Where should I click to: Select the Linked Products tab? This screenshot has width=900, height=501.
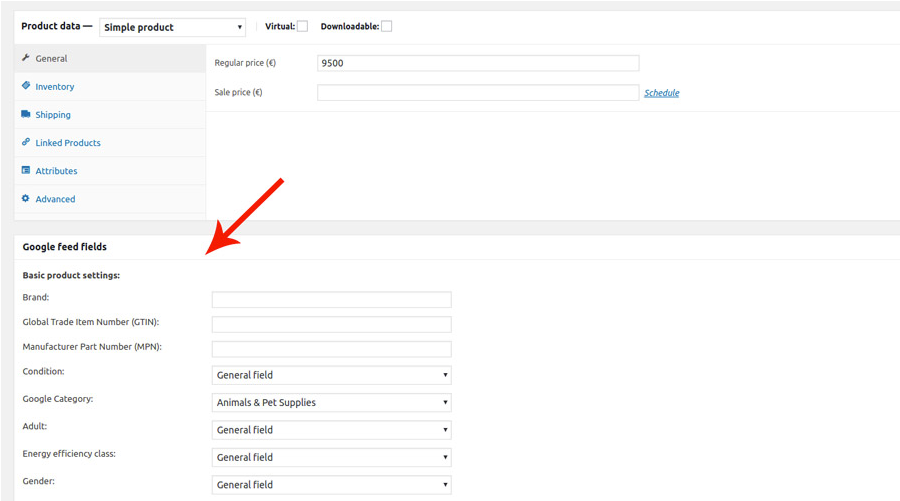pyautogui.click(x=110, y=143)
